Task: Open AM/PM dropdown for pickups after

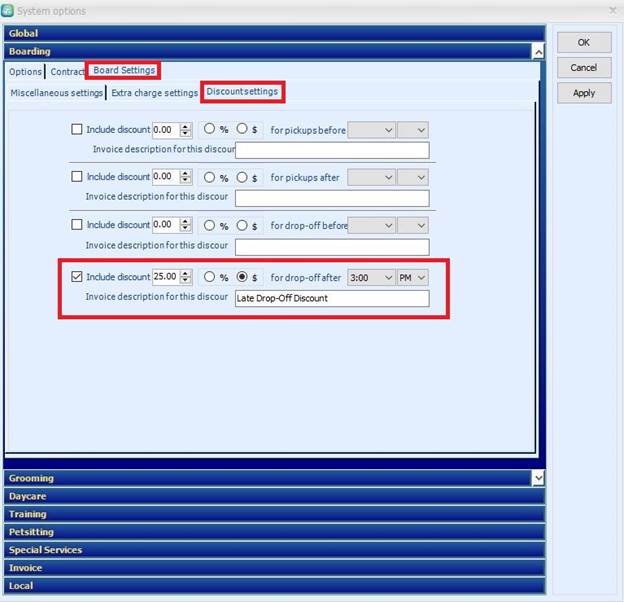Action: pyautogui.click(x=413, y=177)
